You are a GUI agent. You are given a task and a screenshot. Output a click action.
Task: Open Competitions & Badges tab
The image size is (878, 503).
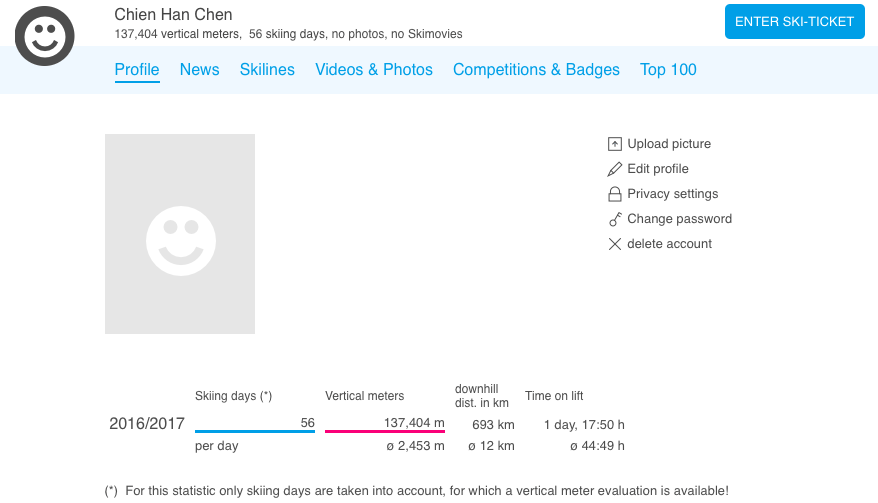pos(536,70)
